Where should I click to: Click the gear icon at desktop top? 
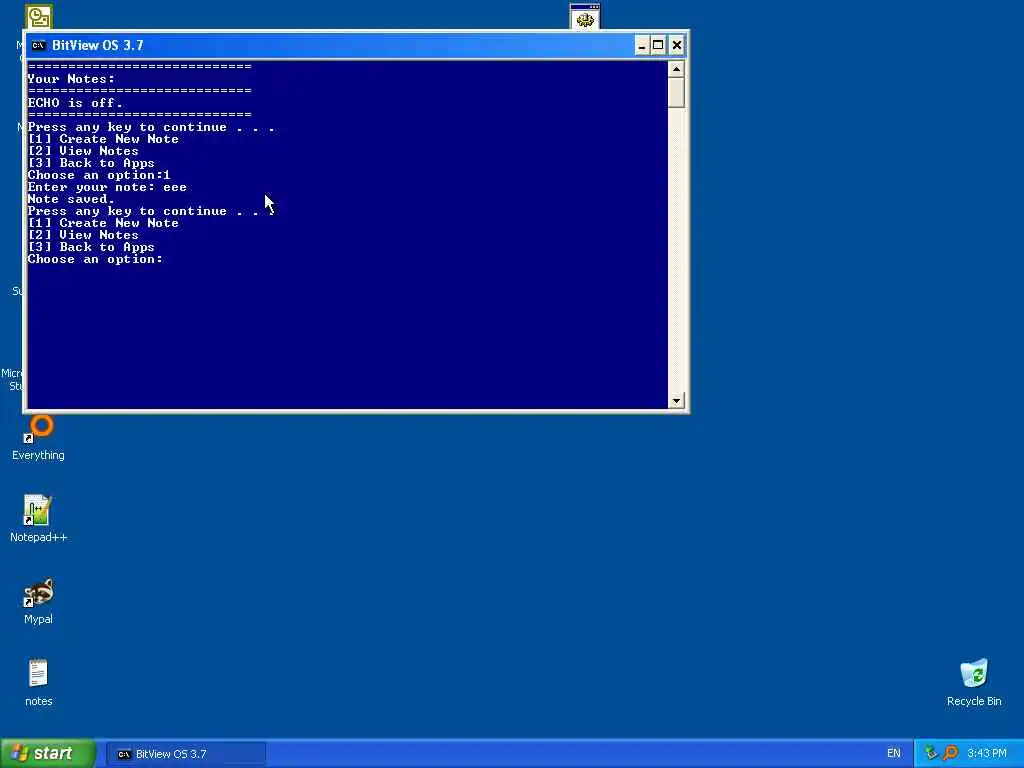click(584, 17)
